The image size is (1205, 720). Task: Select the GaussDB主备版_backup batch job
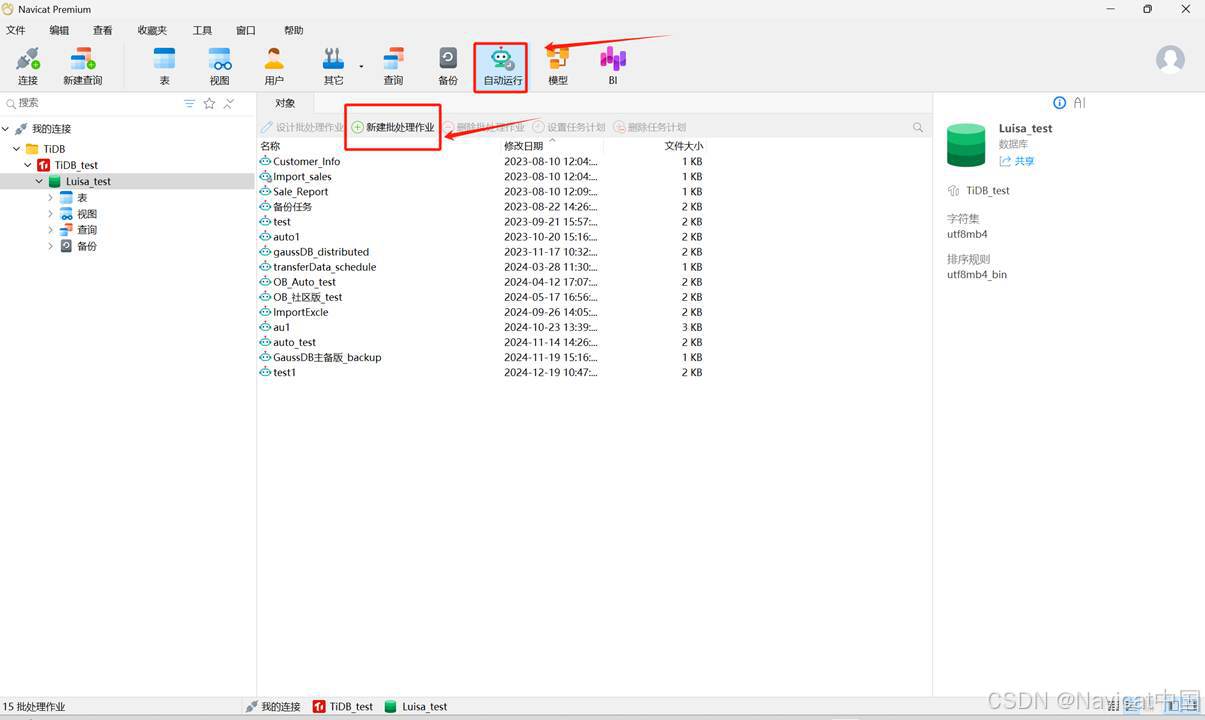(x=327, y=357)
